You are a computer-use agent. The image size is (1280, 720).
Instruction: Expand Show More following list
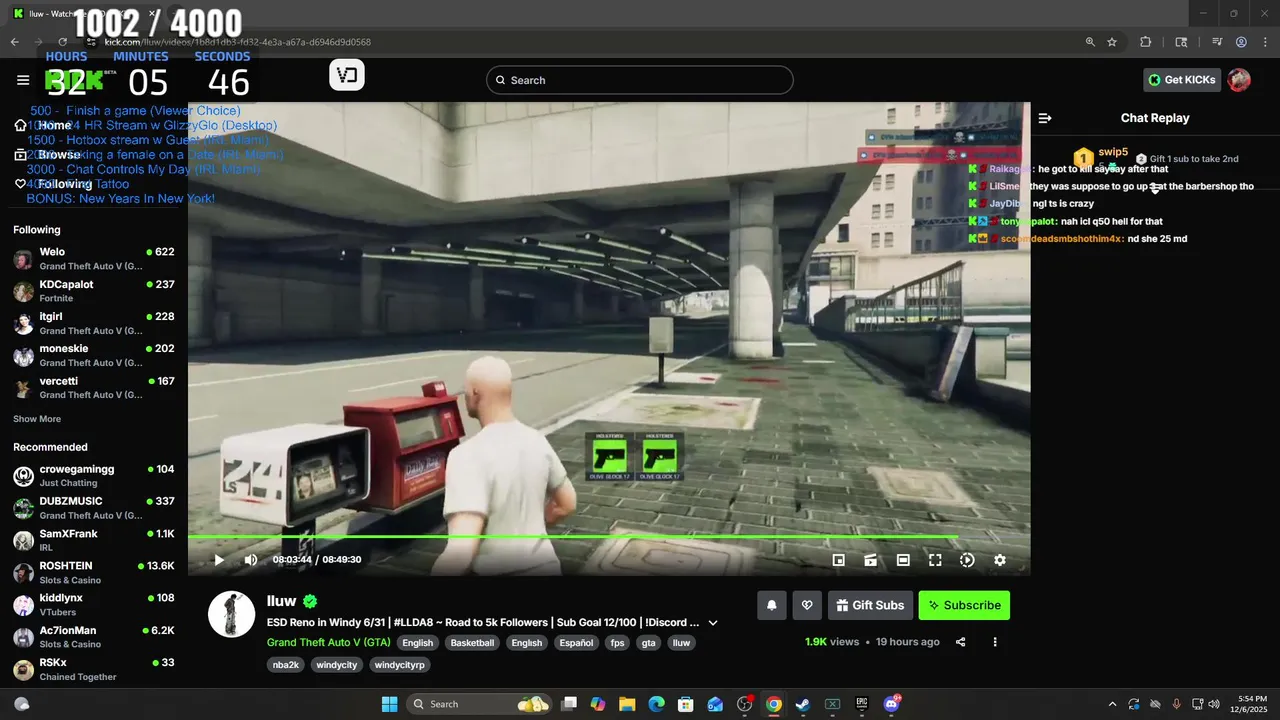[x=37, y=419]
